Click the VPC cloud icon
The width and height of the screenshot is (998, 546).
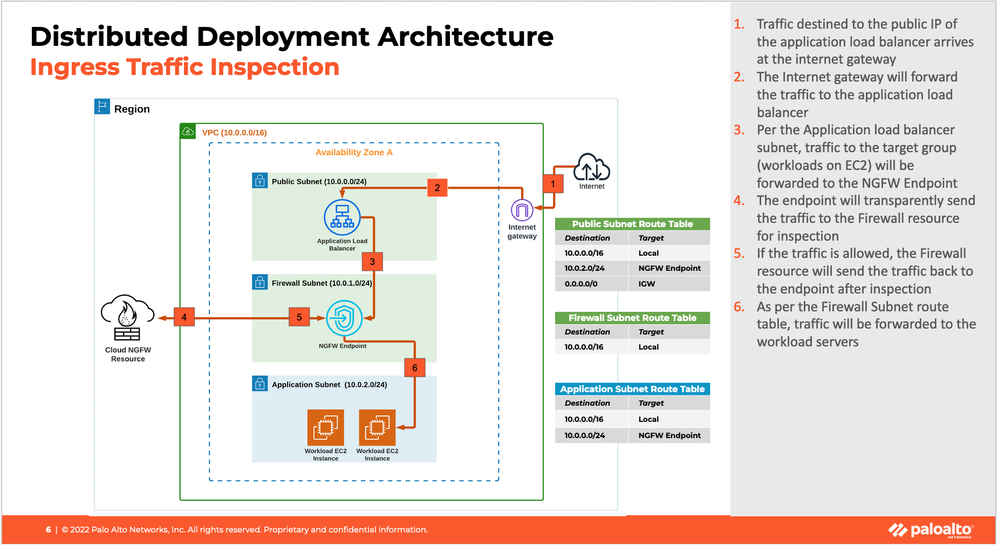[x=188, y=132]
